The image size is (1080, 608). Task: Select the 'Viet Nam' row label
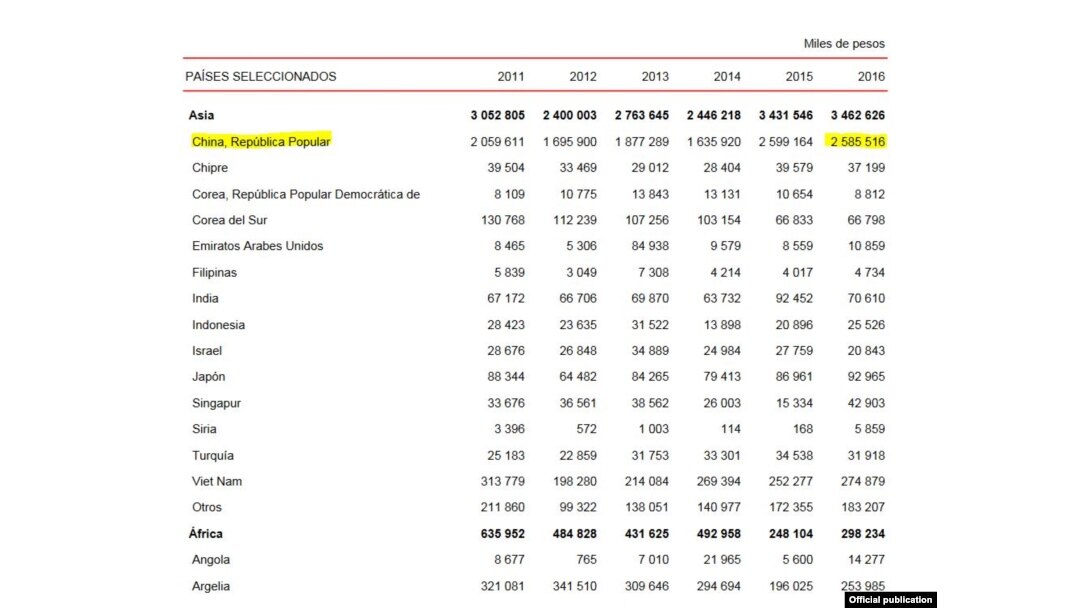point(217,481)
